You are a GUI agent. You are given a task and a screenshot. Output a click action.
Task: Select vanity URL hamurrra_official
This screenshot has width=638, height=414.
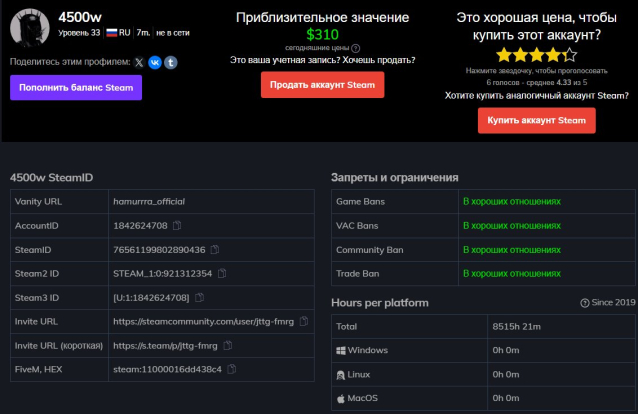coord(149,202)
